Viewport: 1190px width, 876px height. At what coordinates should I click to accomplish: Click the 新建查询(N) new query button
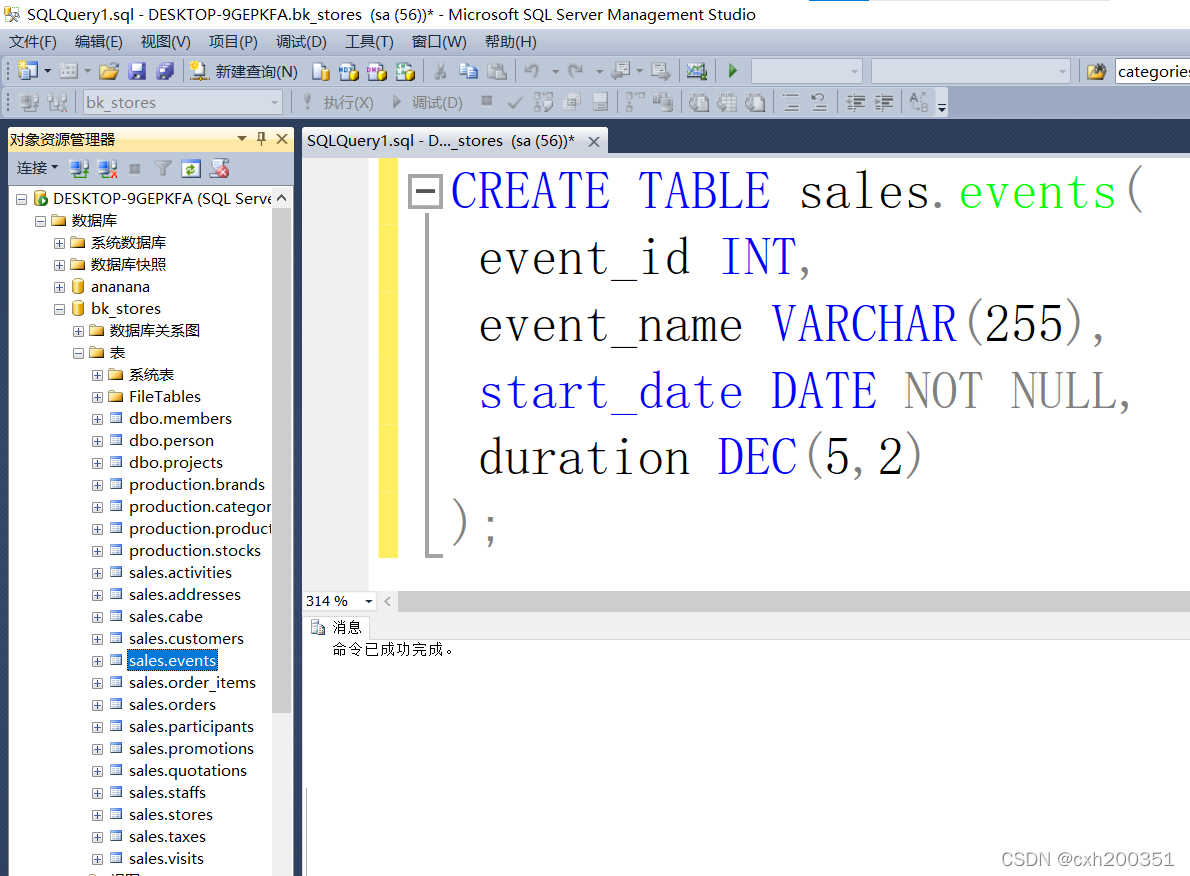(244, 71)
